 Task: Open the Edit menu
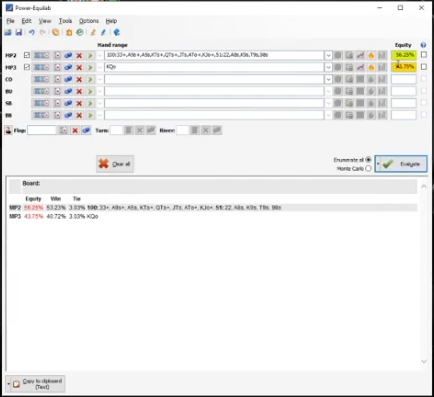click(26, 21)
